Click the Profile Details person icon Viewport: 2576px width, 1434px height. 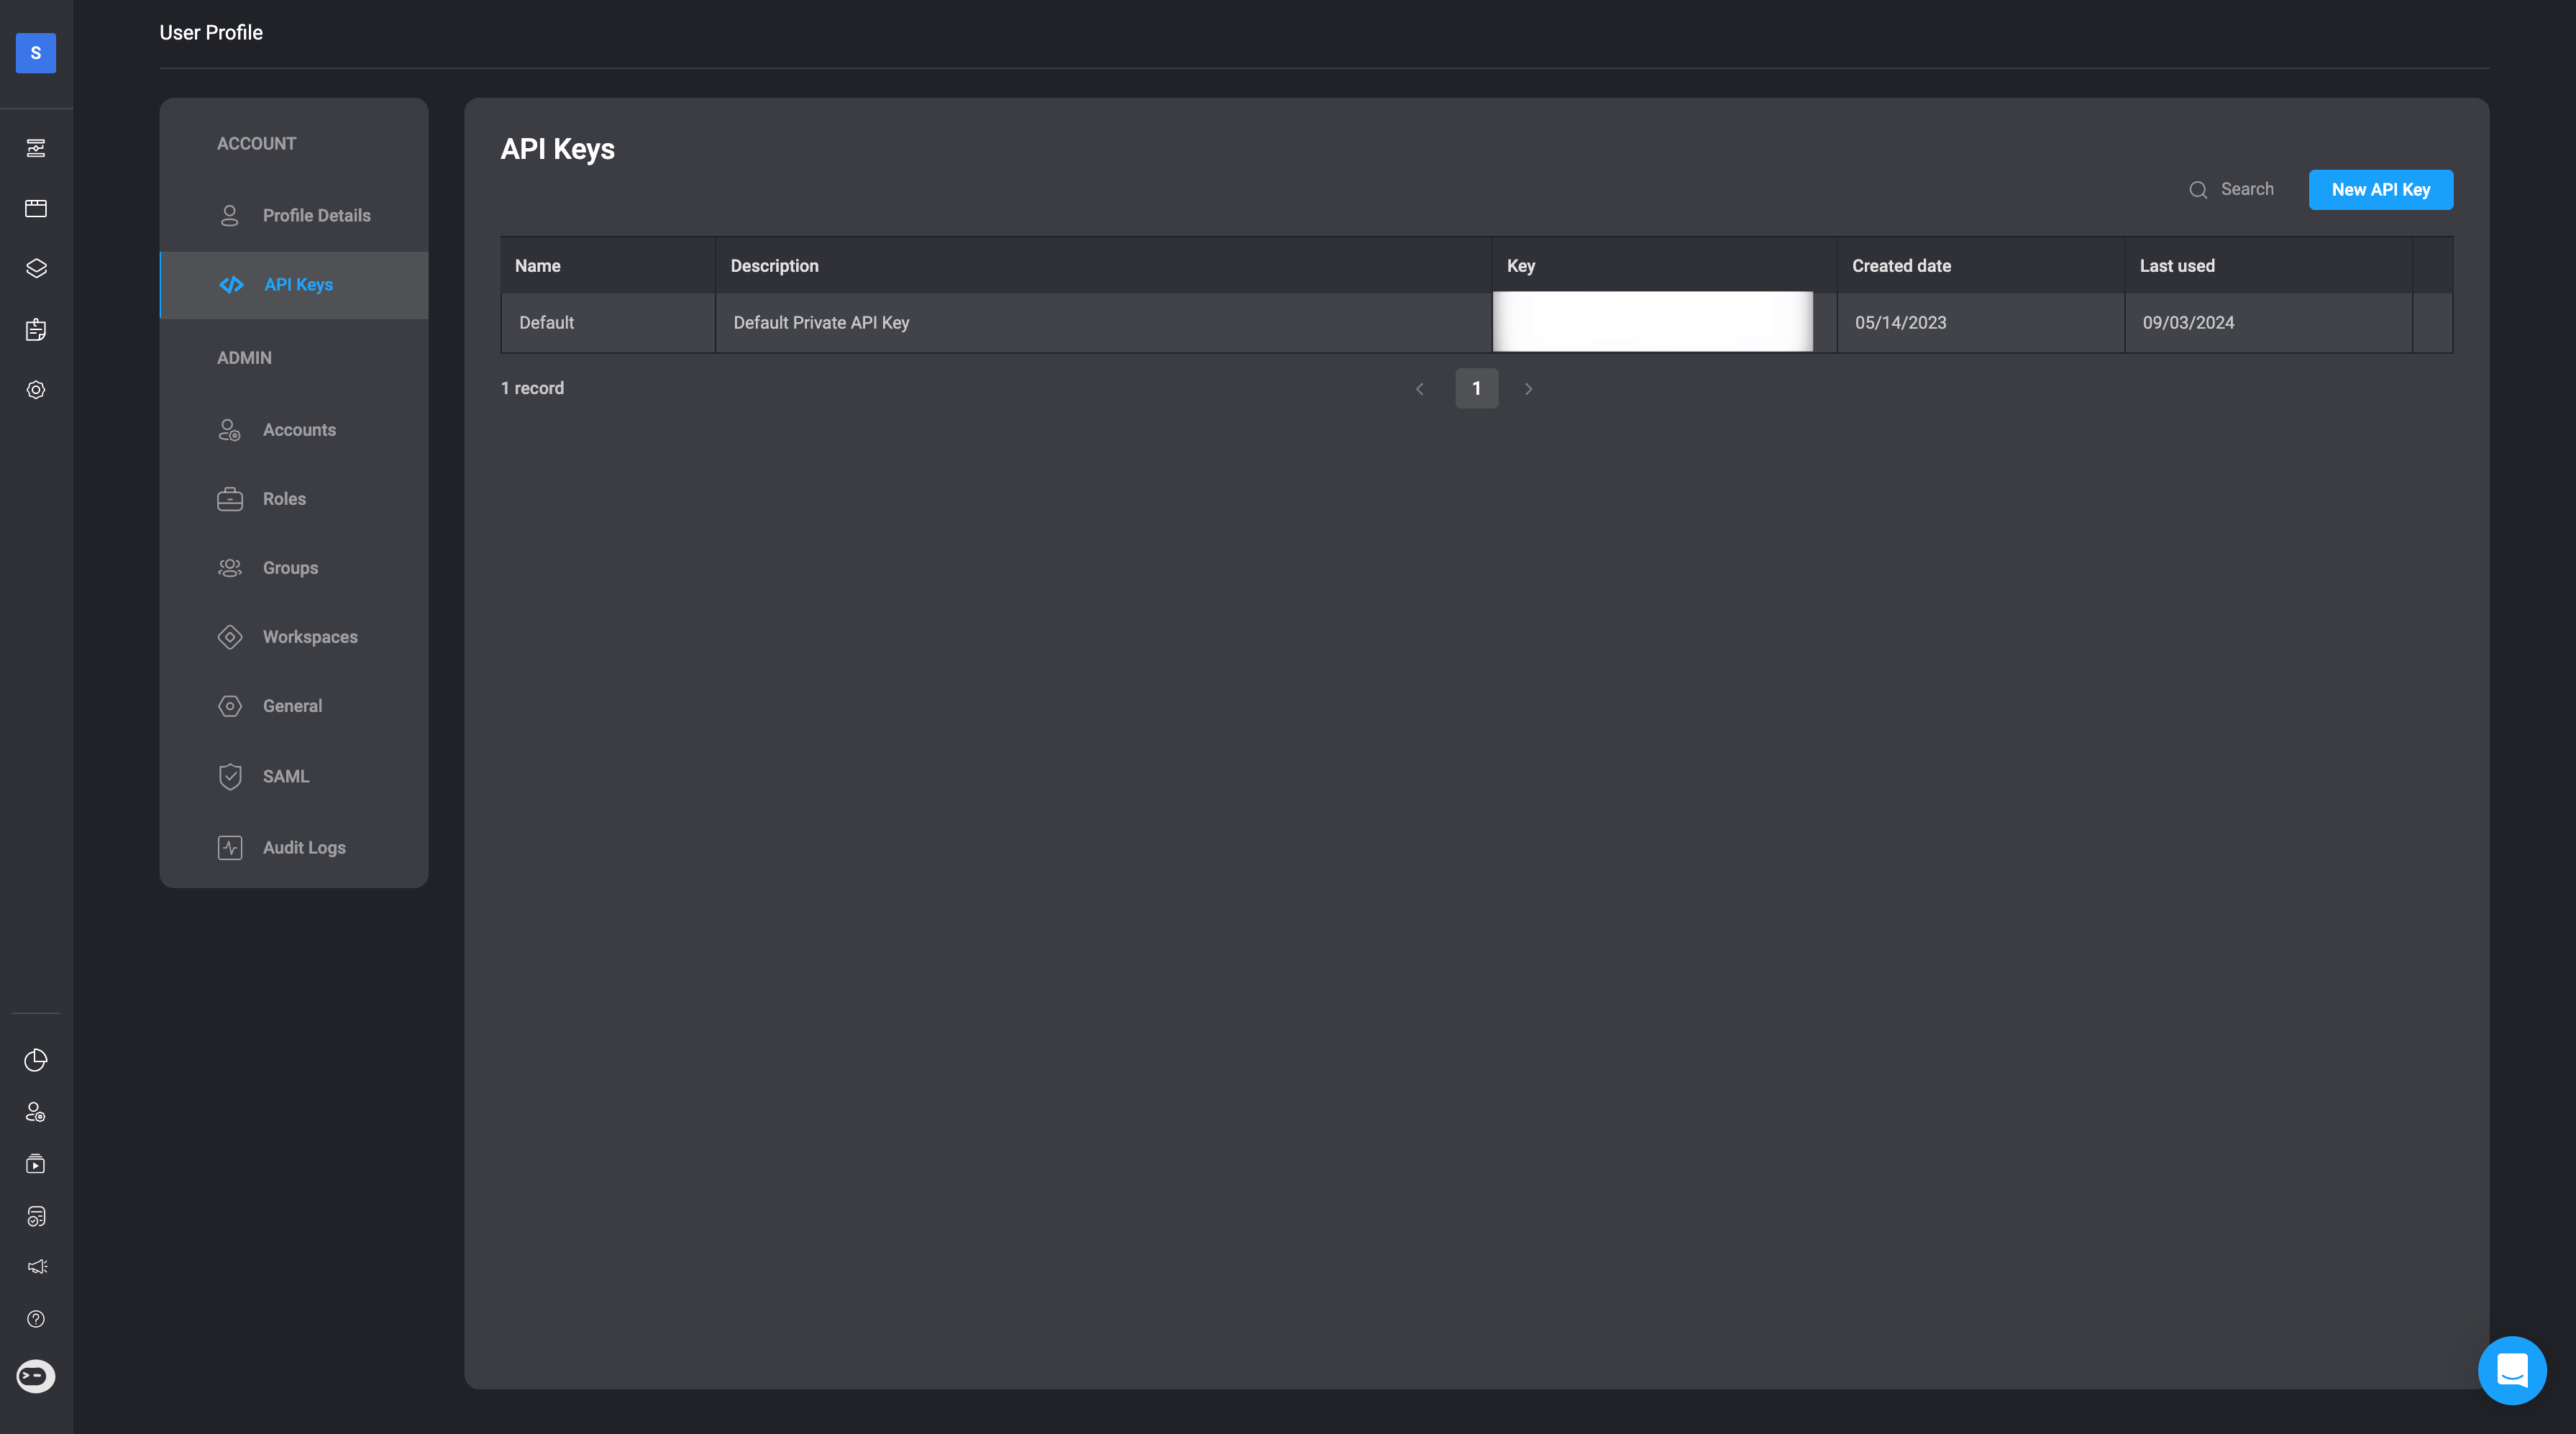(229, 215)
